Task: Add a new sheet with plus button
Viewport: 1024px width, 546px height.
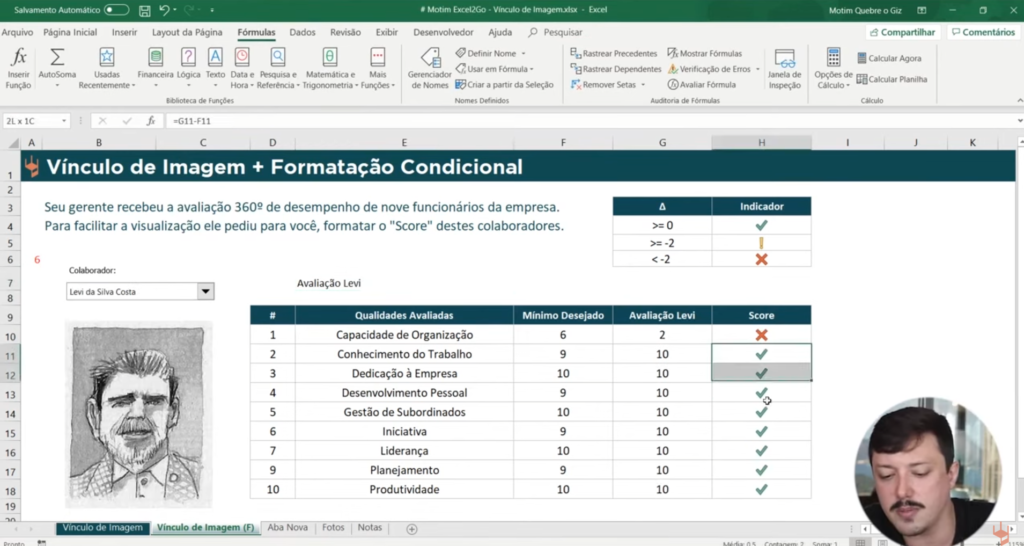Action: (x=411, y=529)
